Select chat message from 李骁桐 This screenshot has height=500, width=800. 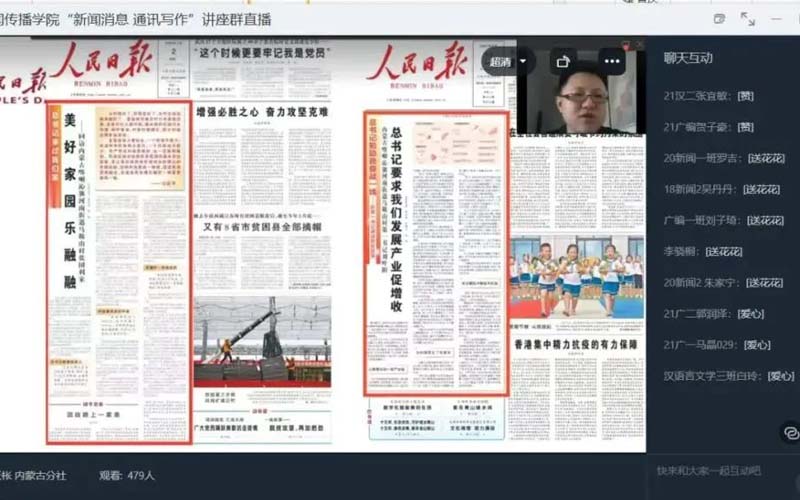703,252
